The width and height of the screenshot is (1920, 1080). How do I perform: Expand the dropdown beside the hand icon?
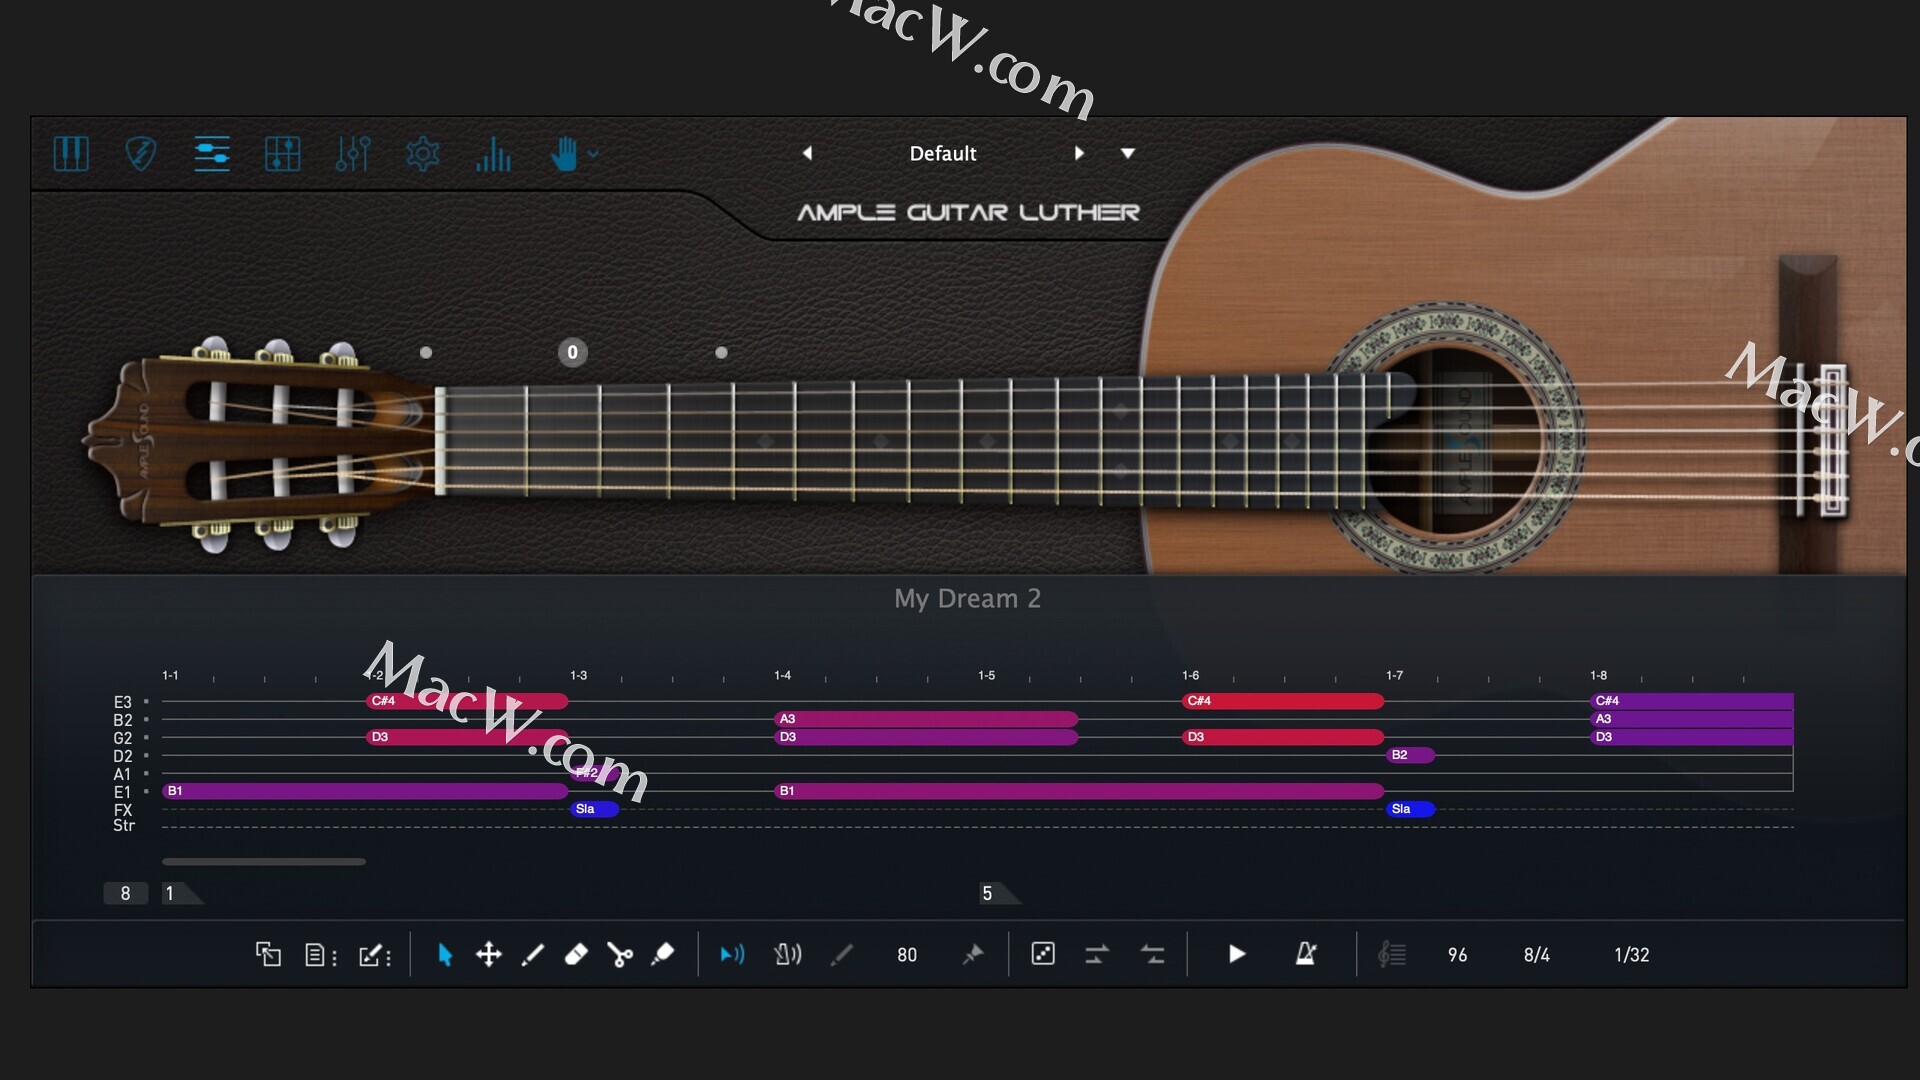point(593,154)
